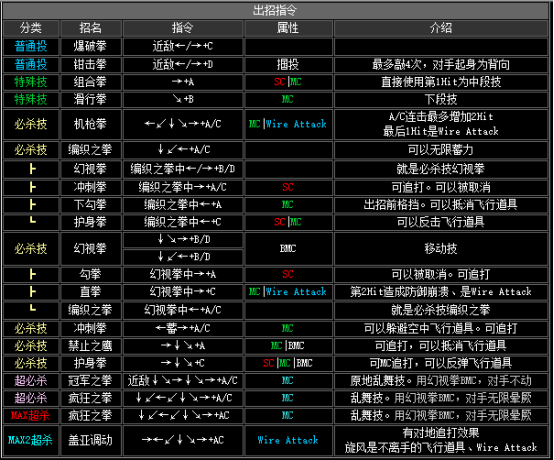
Task: Click description A/C连击最多增加2Hit
Action: point(441,117)
